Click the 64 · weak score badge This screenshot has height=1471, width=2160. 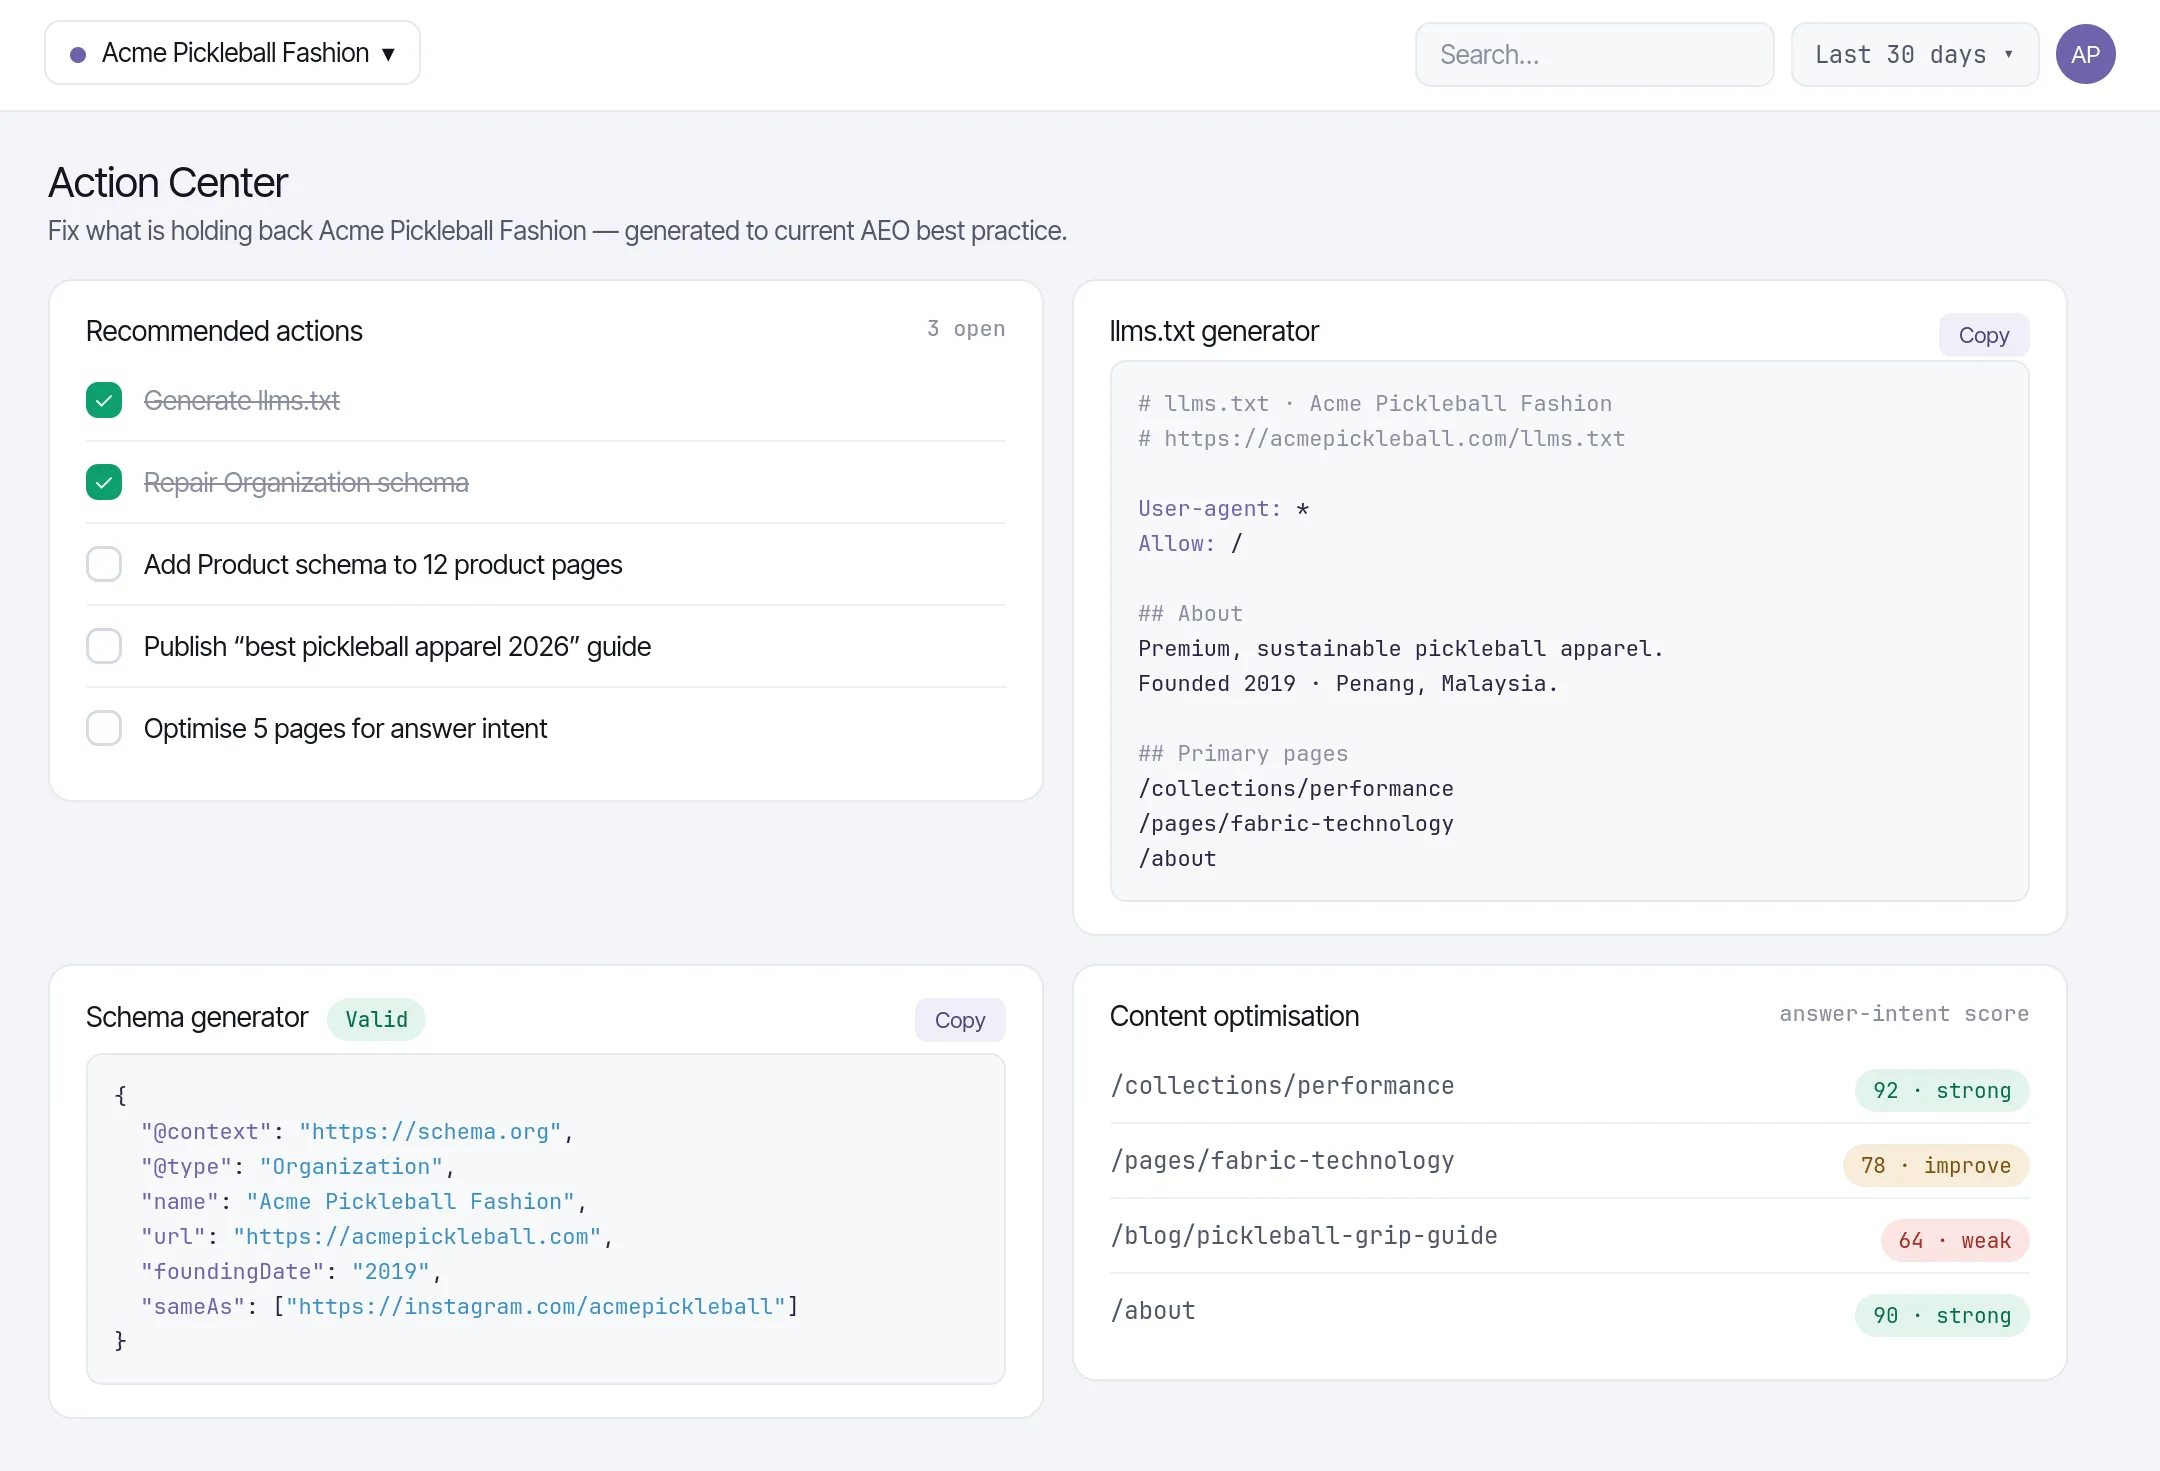pos(1954,1240)
